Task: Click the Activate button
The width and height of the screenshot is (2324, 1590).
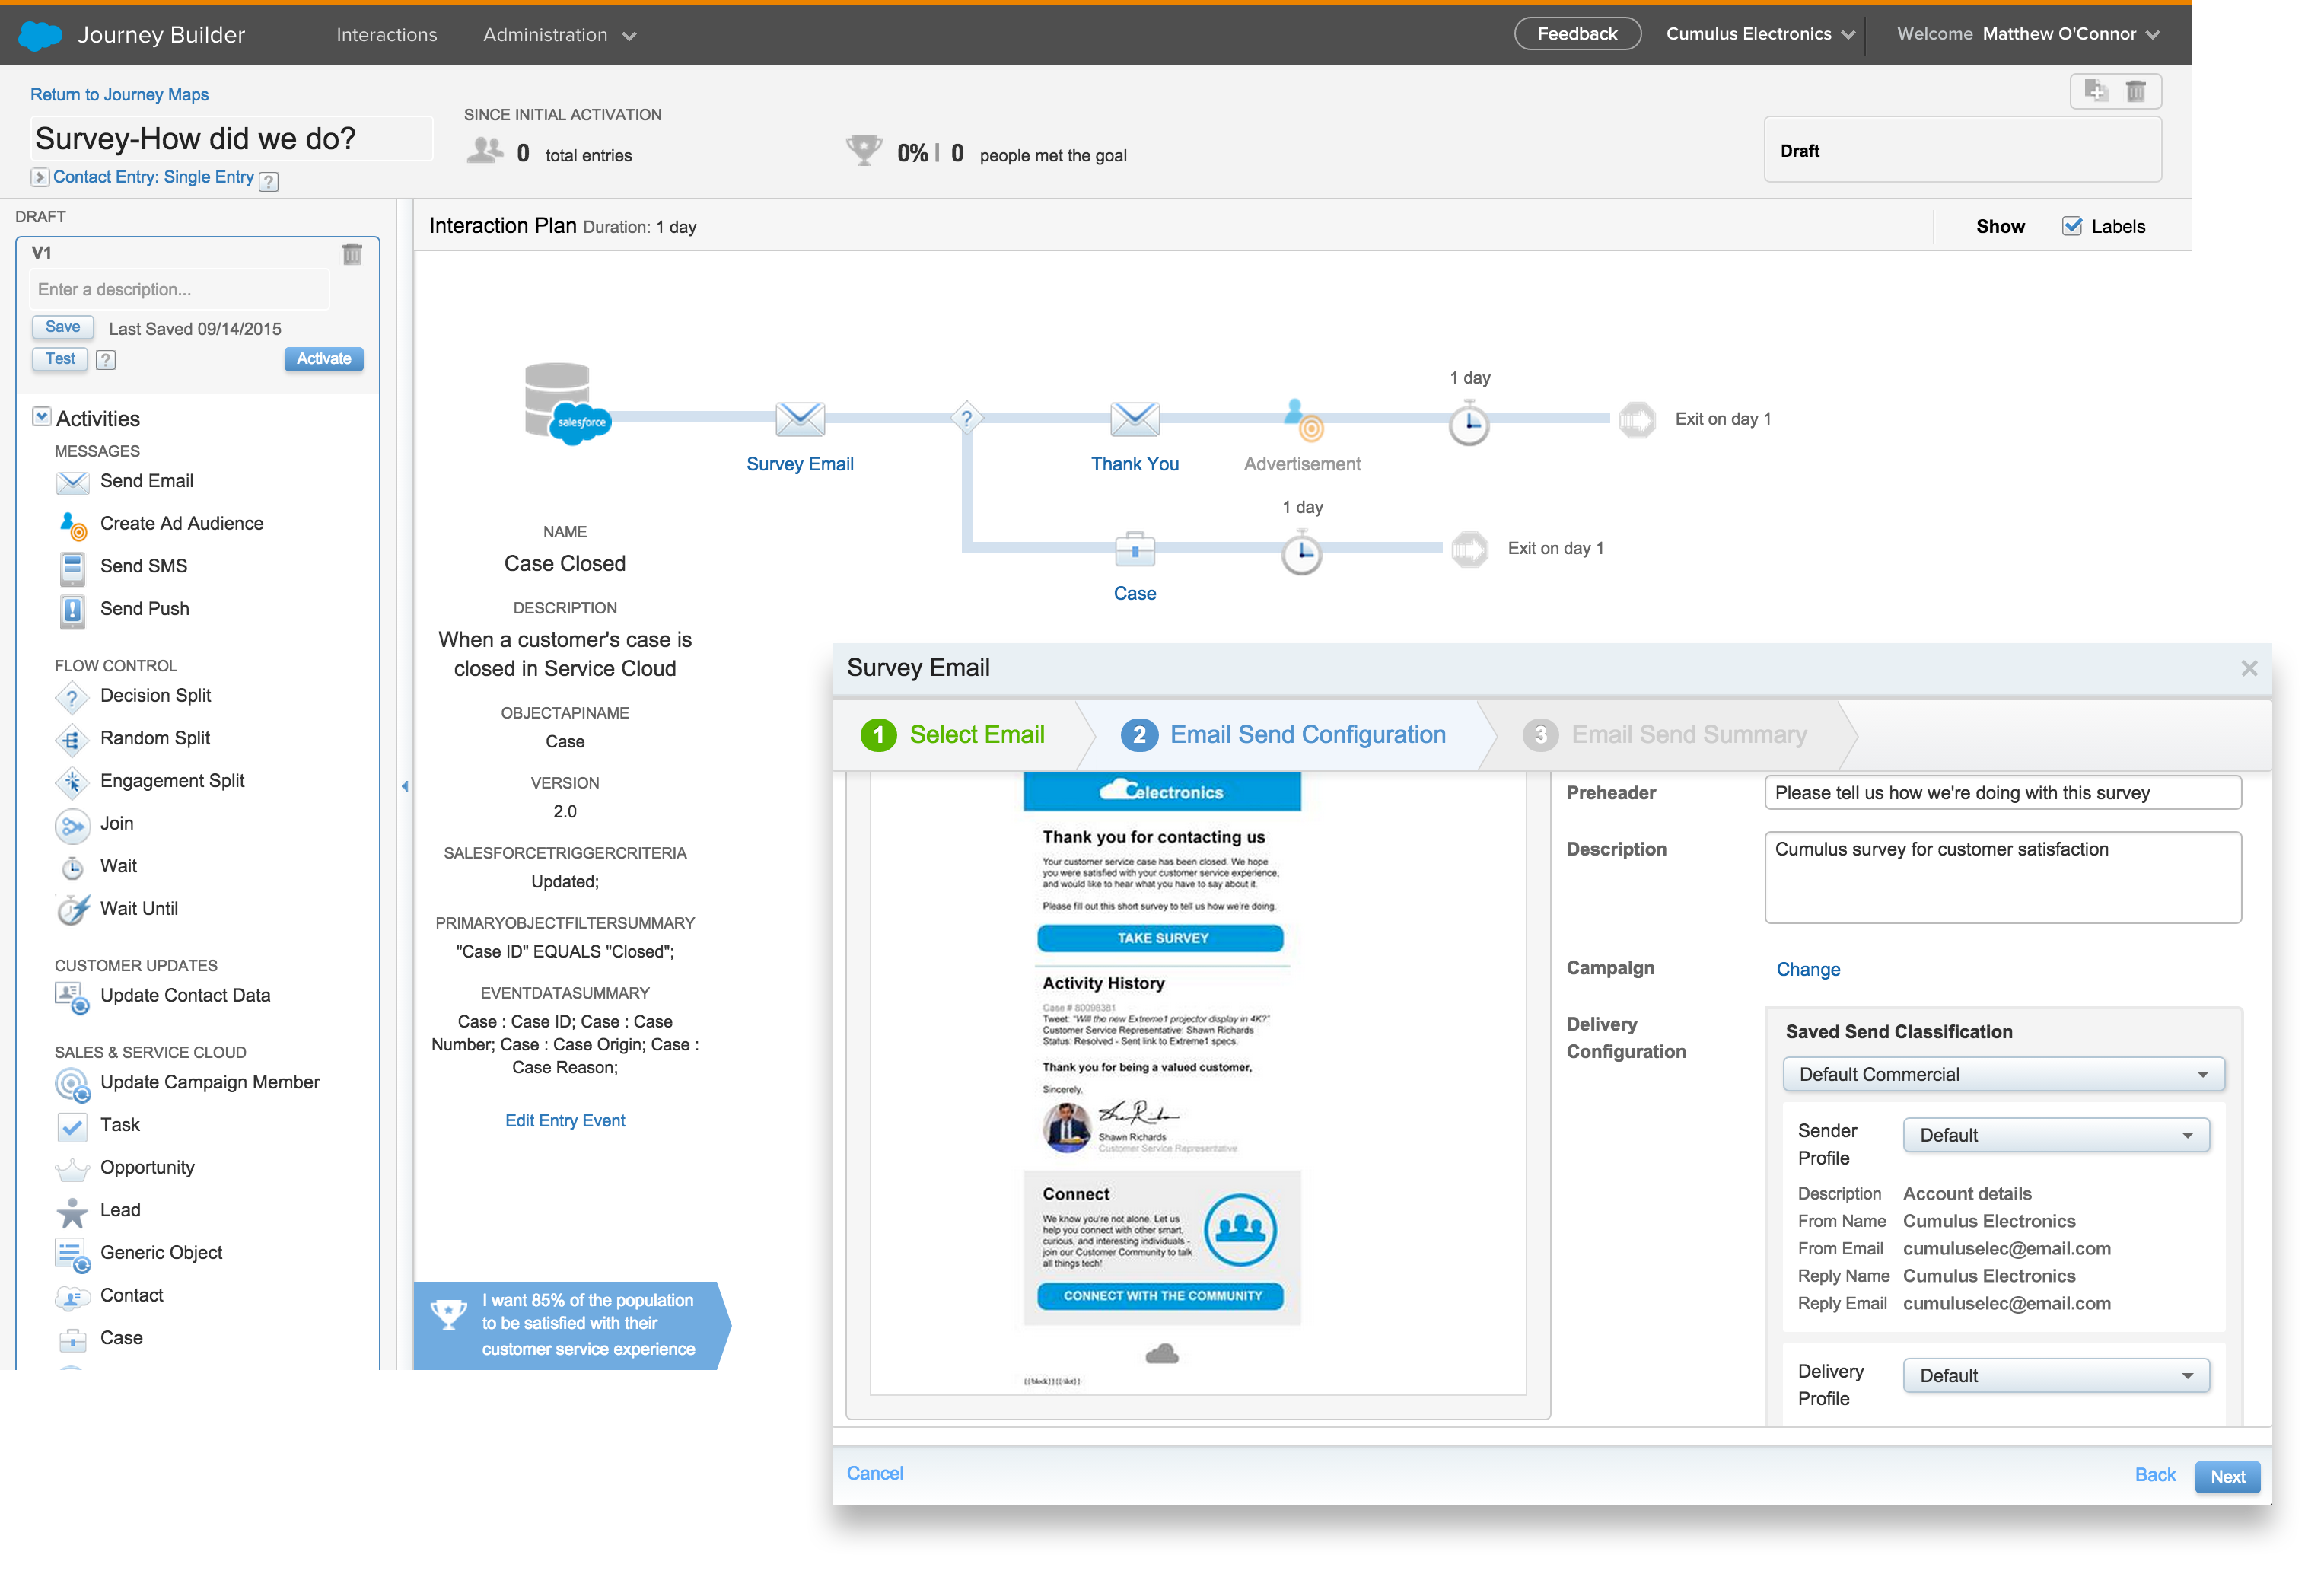Action: pos(323,359)
